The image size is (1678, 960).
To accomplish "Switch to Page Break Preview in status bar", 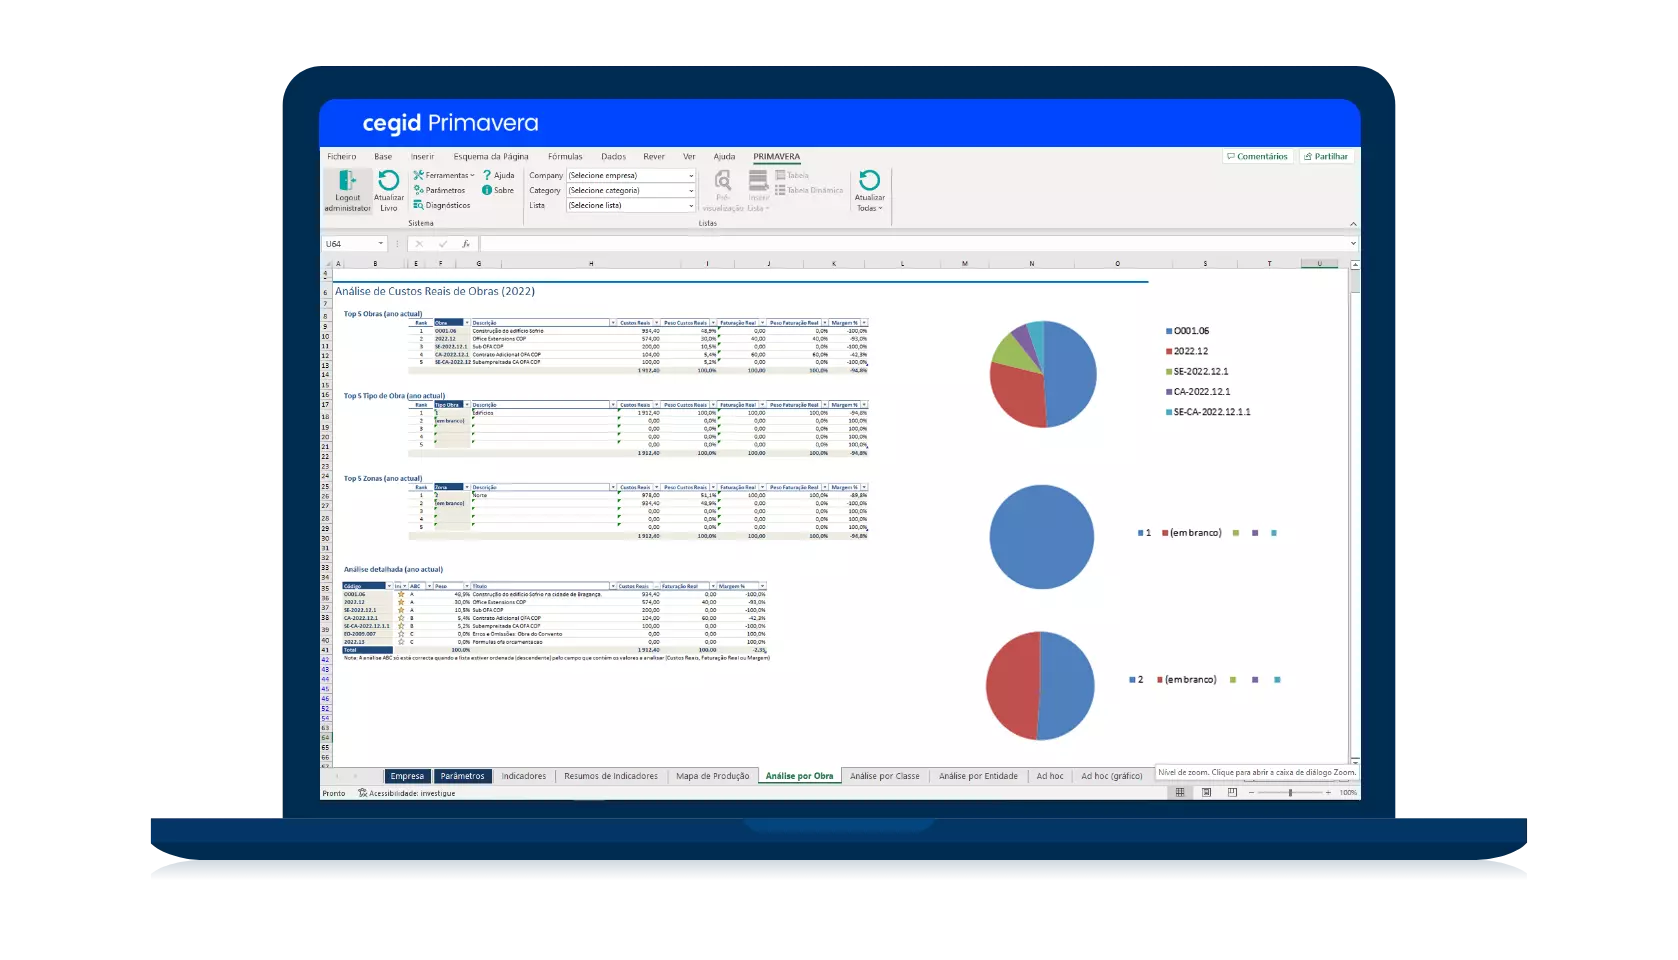I will coord(1232,793).
